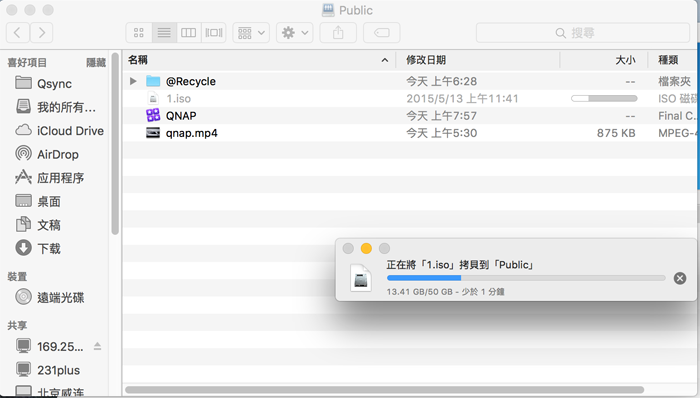Click the date 今天 上午6:28
This screenshot has height=398, width=700.
[x=441, y=81]
